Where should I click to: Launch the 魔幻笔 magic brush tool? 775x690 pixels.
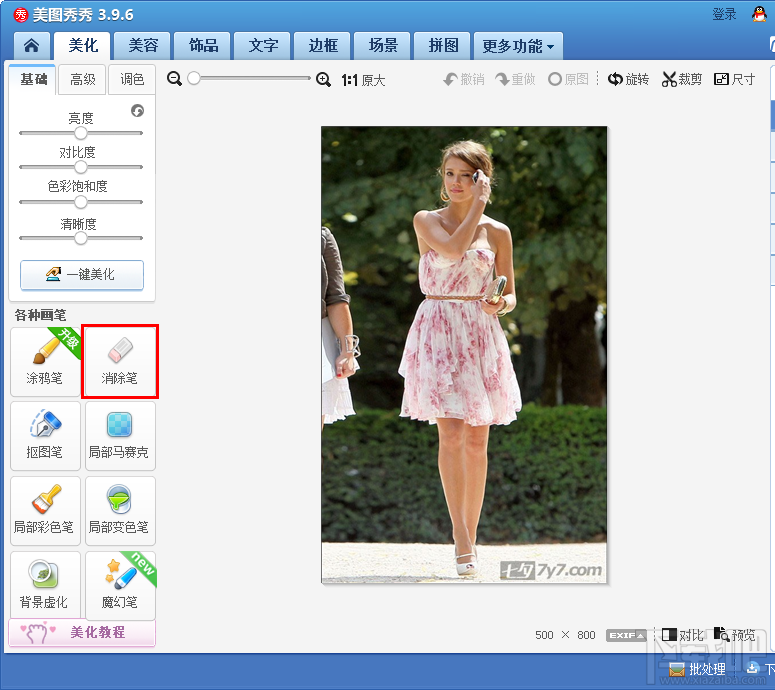(119, 585)
